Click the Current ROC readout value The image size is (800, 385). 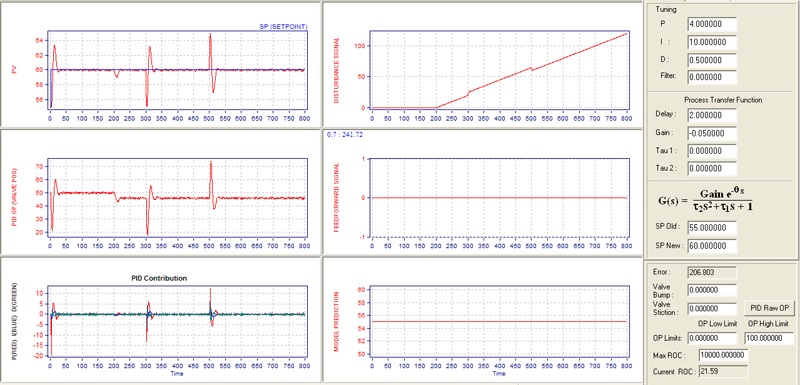click(x=723, y=371)
